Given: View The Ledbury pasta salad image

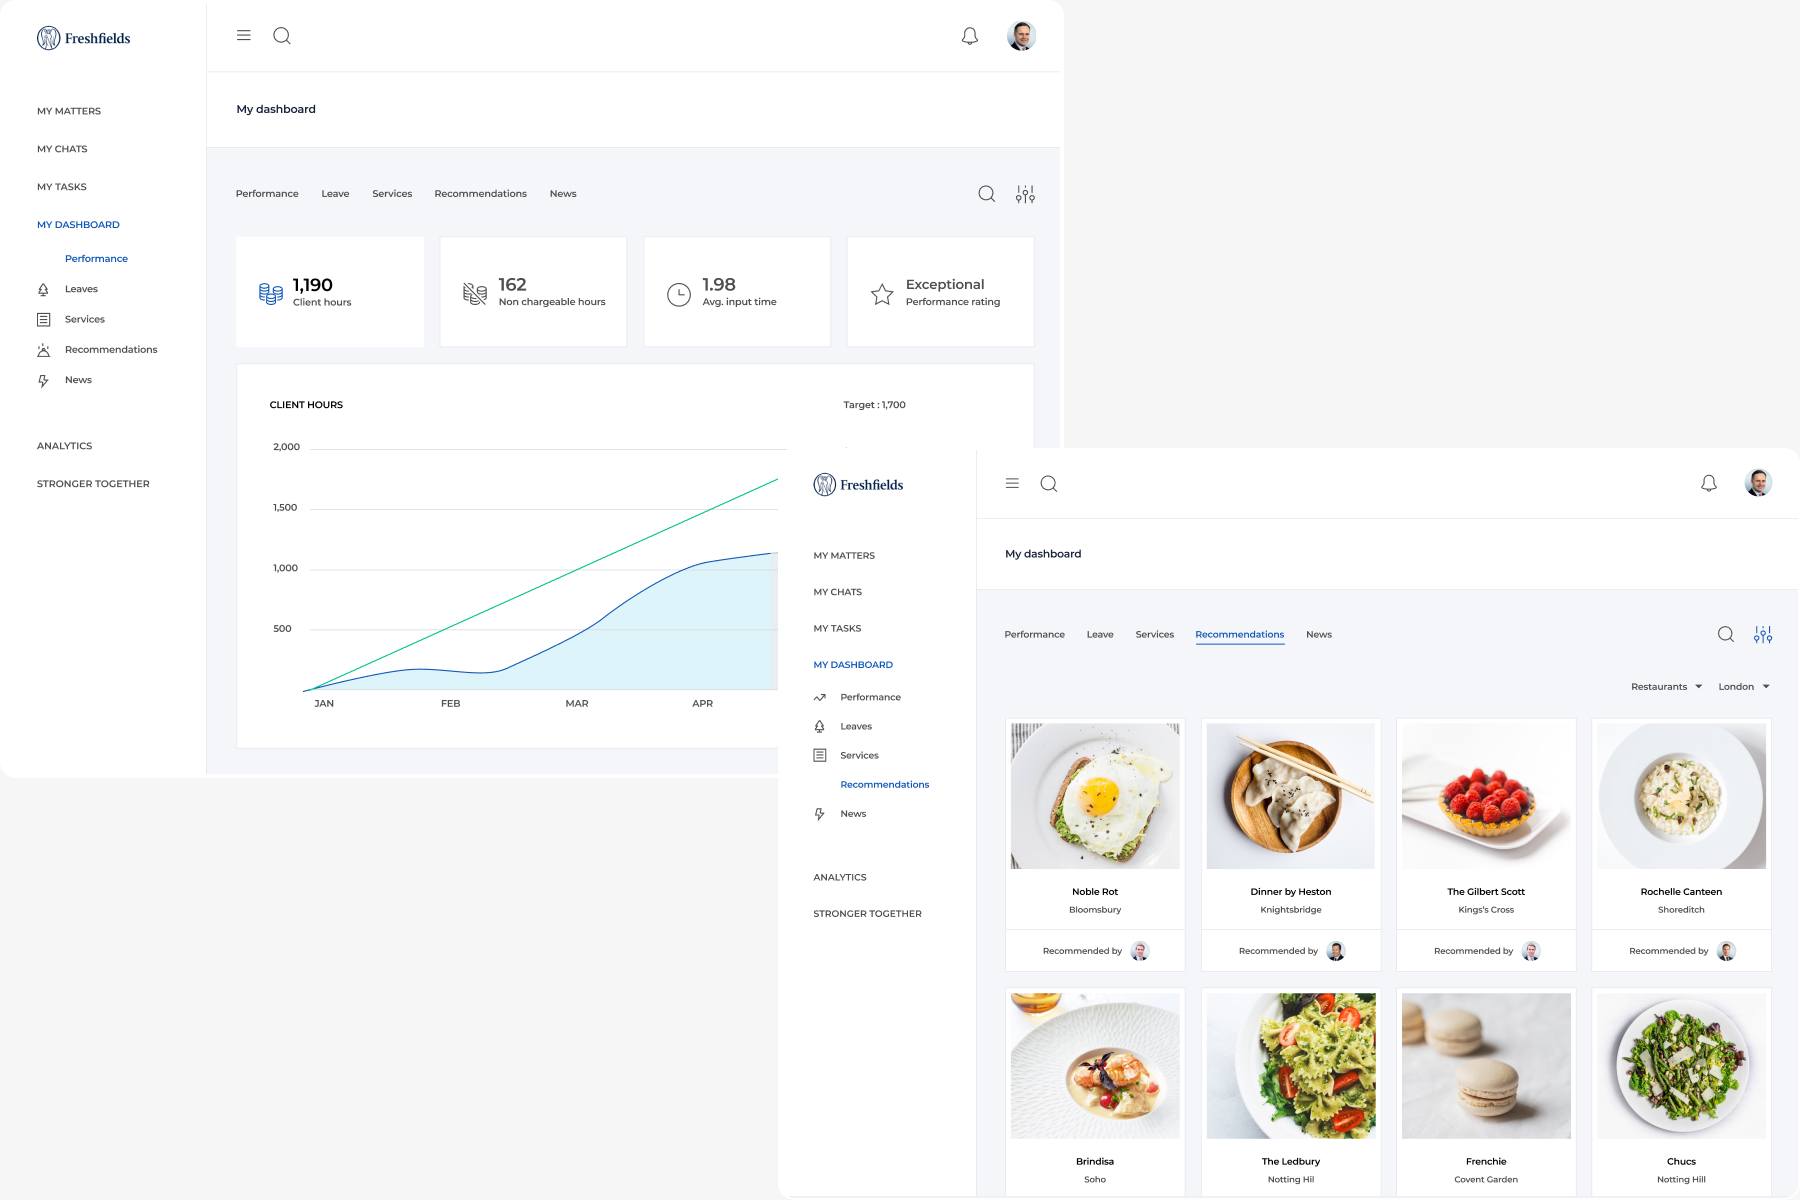Looking at the screenshot, I should tap(1290, 1066).
